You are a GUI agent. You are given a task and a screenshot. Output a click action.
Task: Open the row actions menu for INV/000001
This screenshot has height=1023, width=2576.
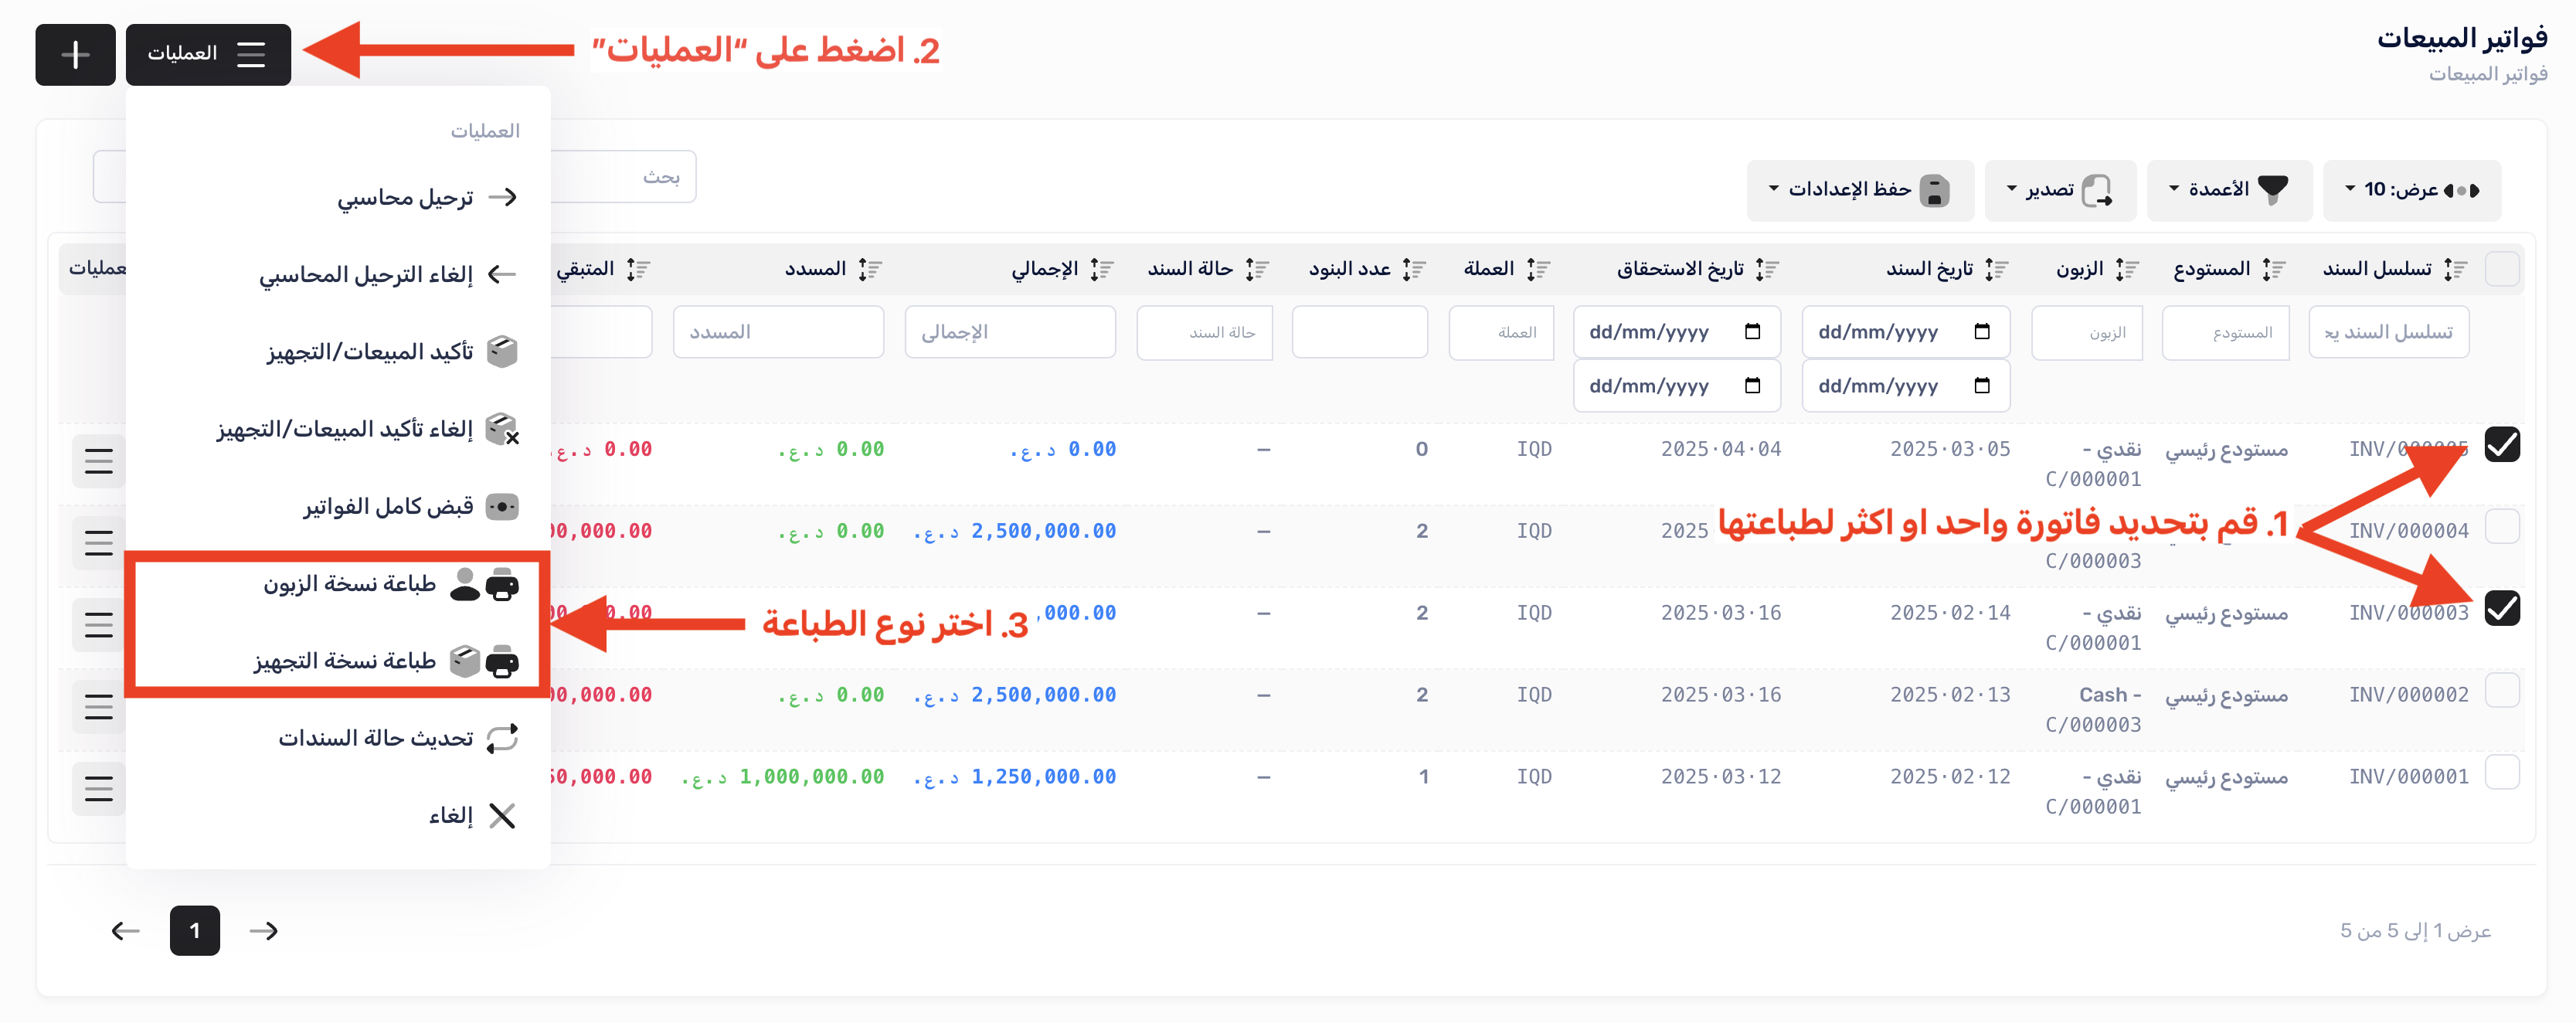click(x=98, y=788)
